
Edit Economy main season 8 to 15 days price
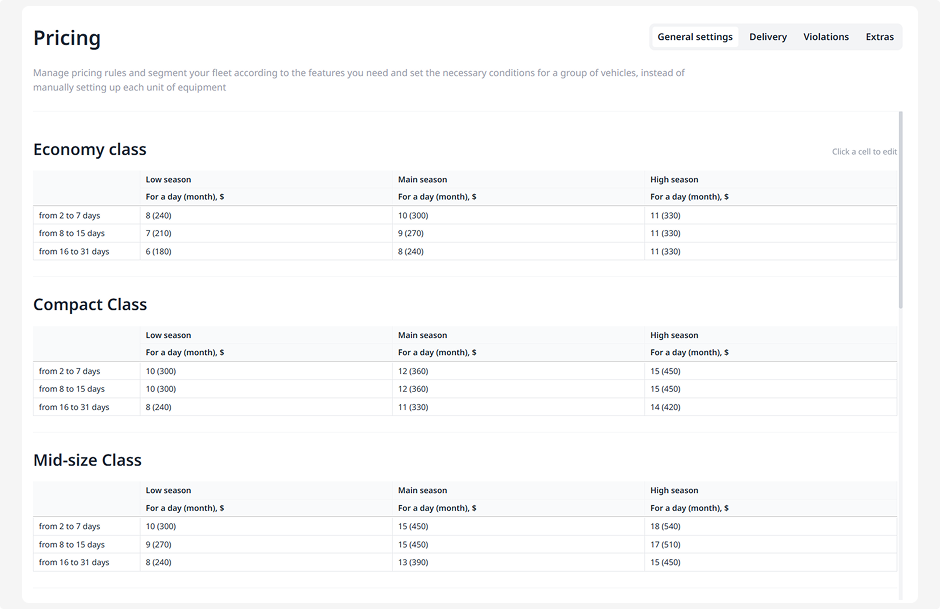coord(518,233)
